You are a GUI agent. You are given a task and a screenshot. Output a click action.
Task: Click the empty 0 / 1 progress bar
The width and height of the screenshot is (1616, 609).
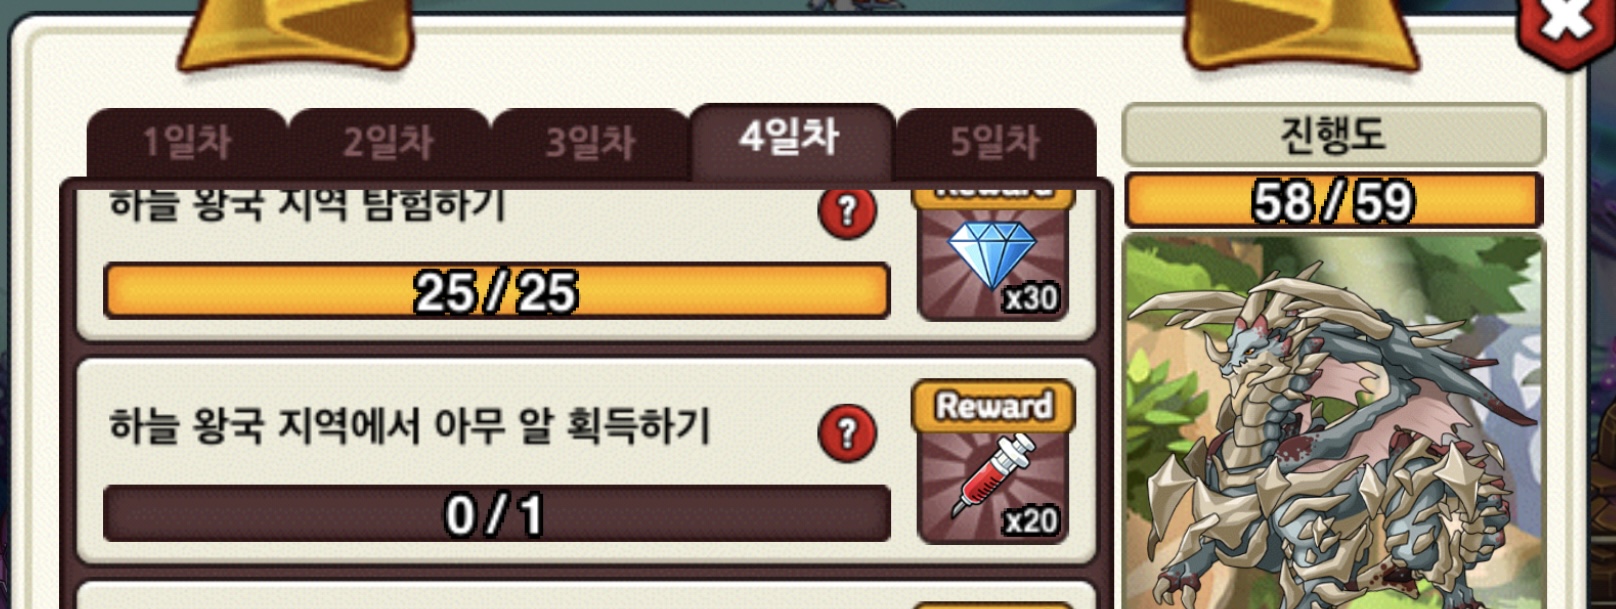tap(497, 514)
